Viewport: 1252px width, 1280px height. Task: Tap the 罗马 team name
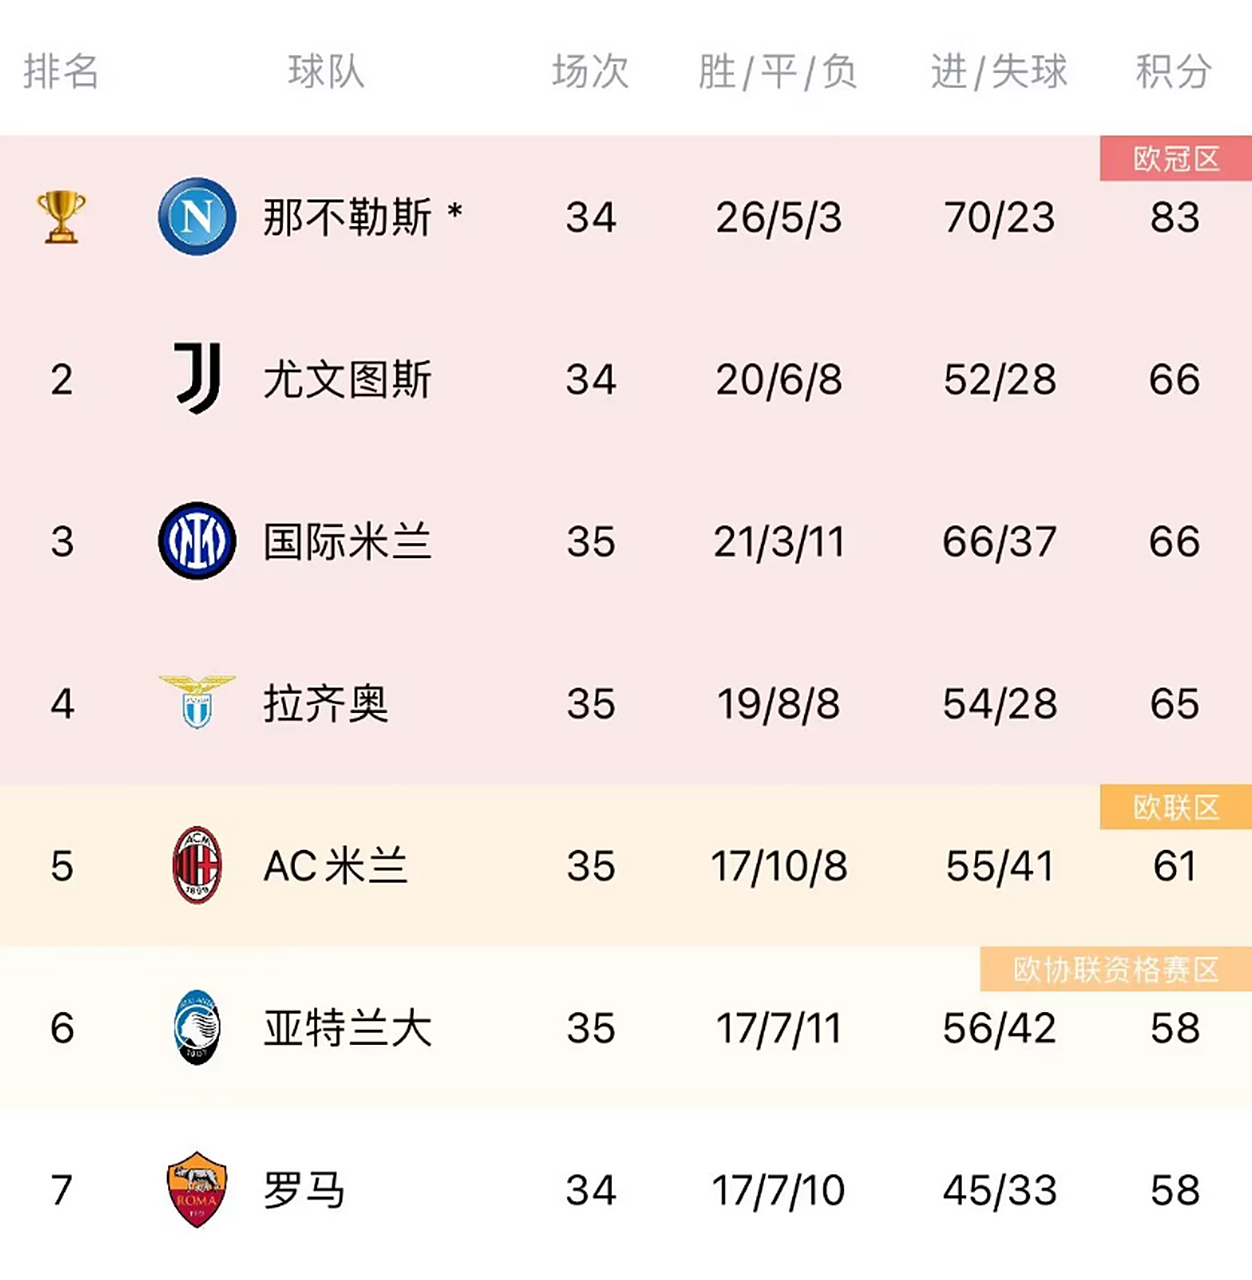point(304,1190)
